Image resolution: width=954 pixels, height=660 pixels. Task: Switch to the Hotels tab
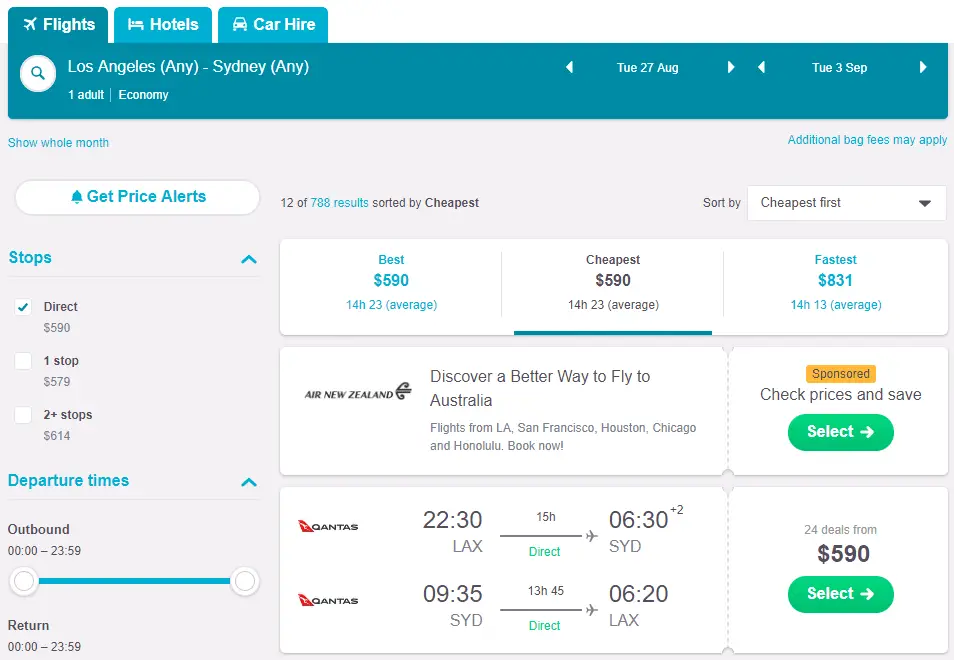pyautogui.click(x=163, y=24)
